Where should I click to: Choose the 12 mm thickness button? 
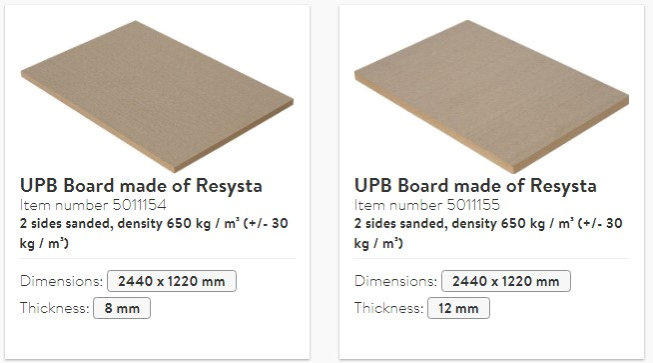click(x=459, y=308)
